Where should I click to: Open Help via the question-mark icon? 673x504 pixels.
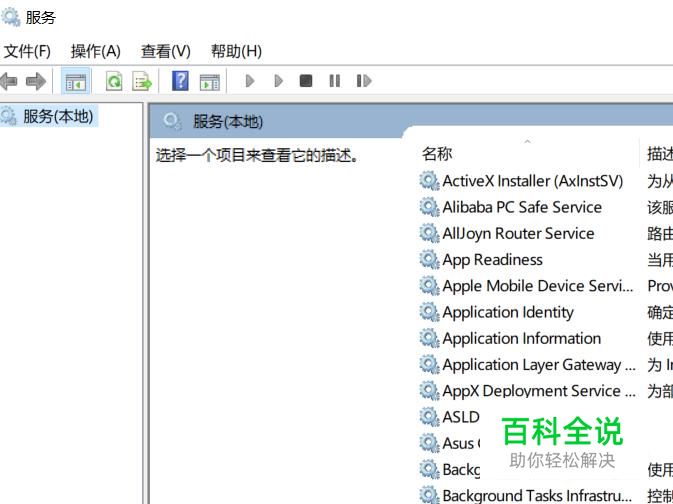180,81
